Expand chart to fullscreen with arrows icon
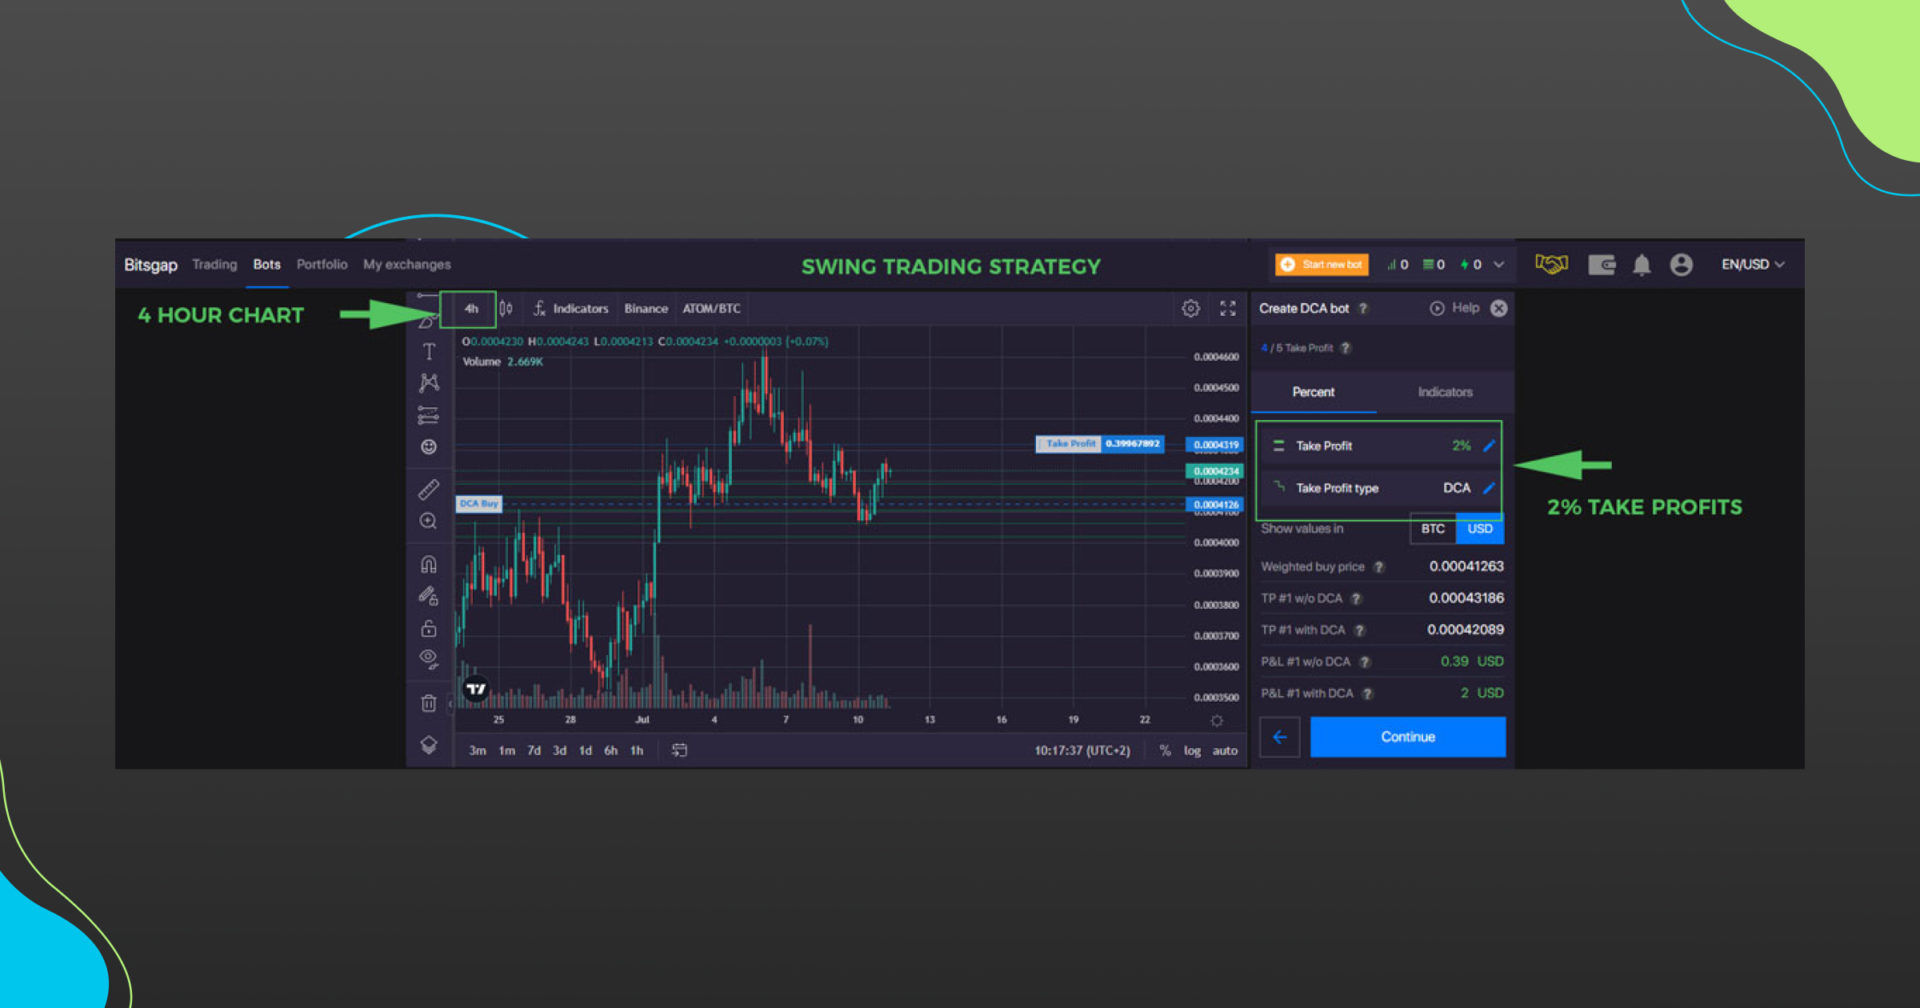1920x1008 pixels. (1228, 308)
